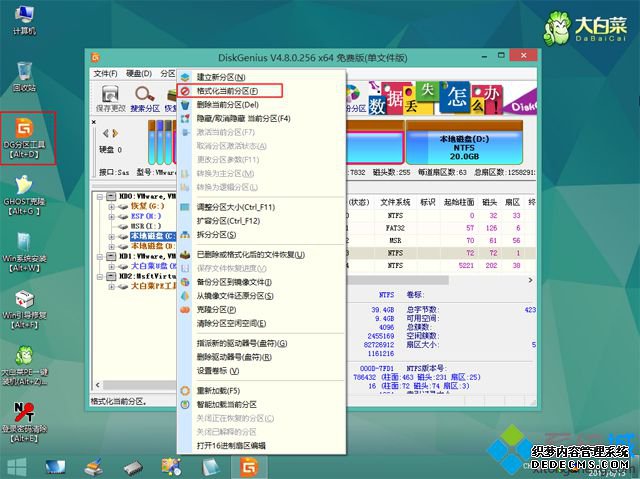Collapse the HD1:VMware disk tree node
The height and width of the screenshot is (479, 640).
(x=100, y=256)
